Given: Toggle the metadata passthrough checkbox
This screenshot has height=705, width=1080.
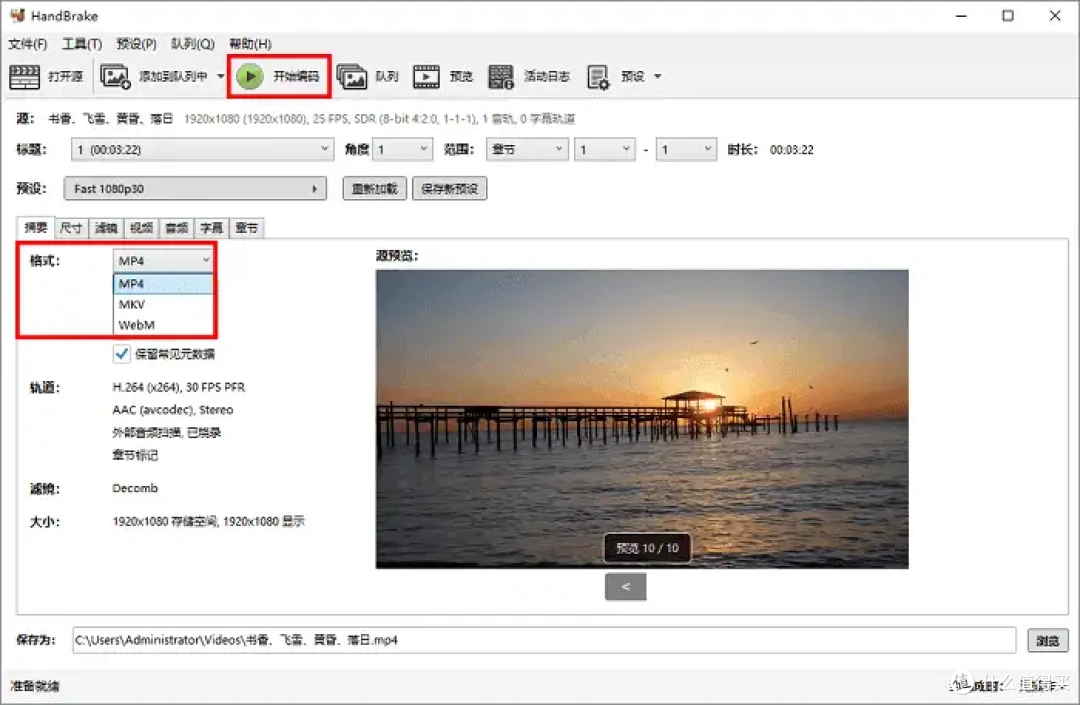Looking at the screenshot, I should point(121,354).
